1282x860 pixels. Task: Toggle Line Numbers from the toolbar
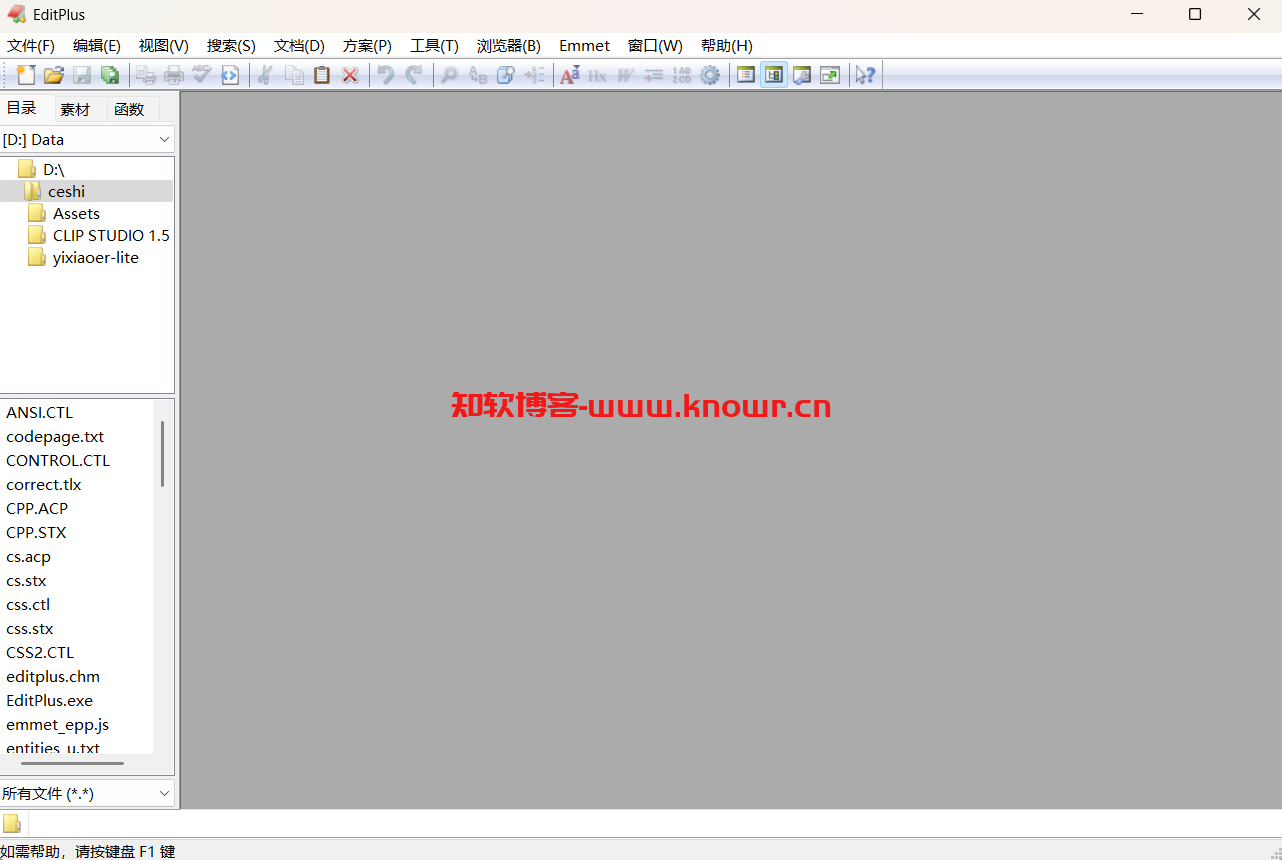coord(682,75)
